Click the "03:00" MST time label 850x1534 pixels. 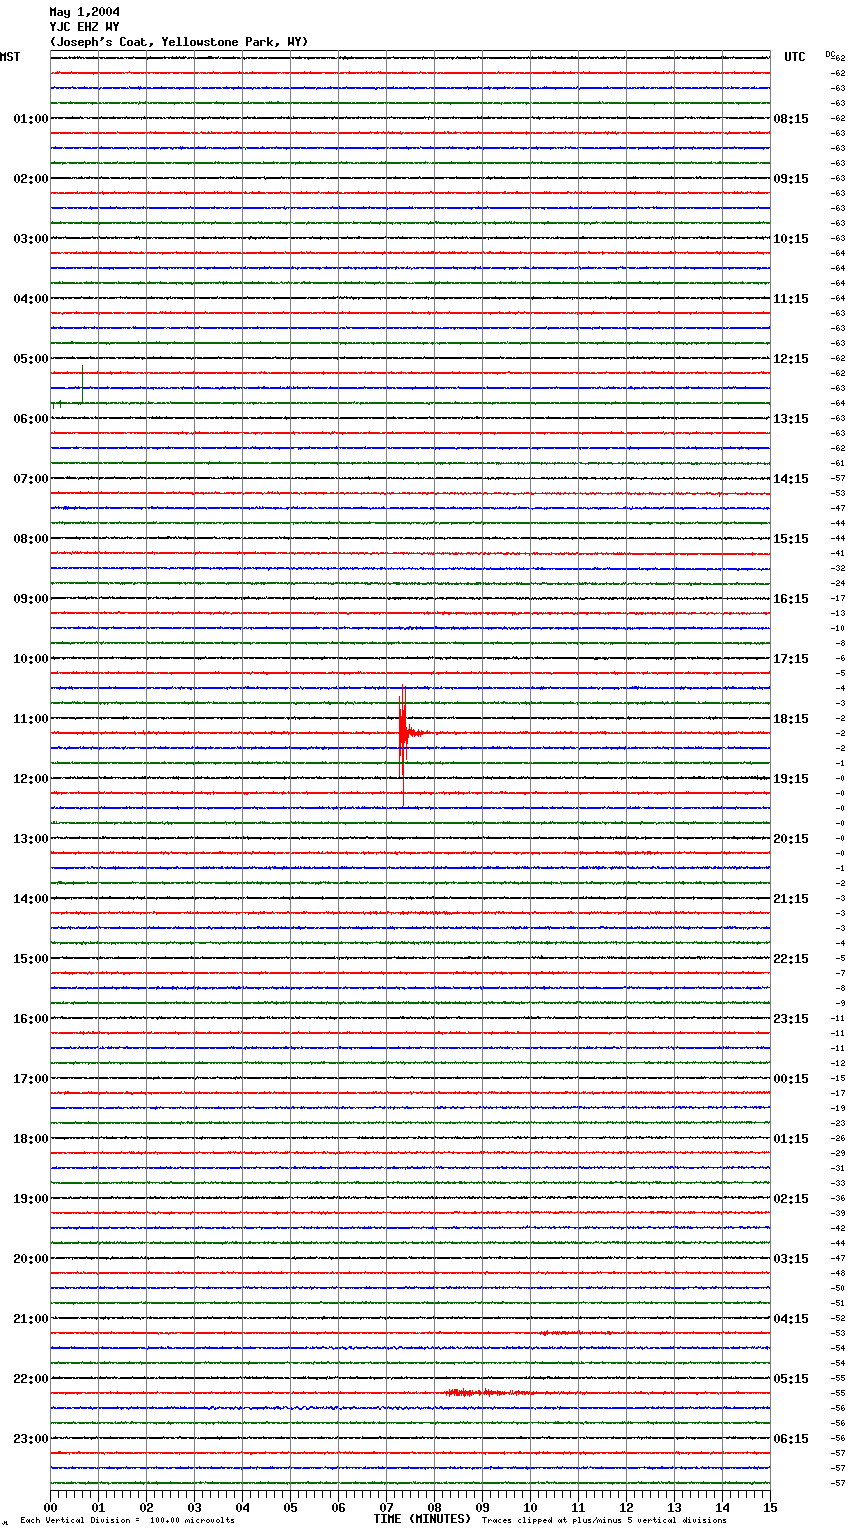click(31, 239)
